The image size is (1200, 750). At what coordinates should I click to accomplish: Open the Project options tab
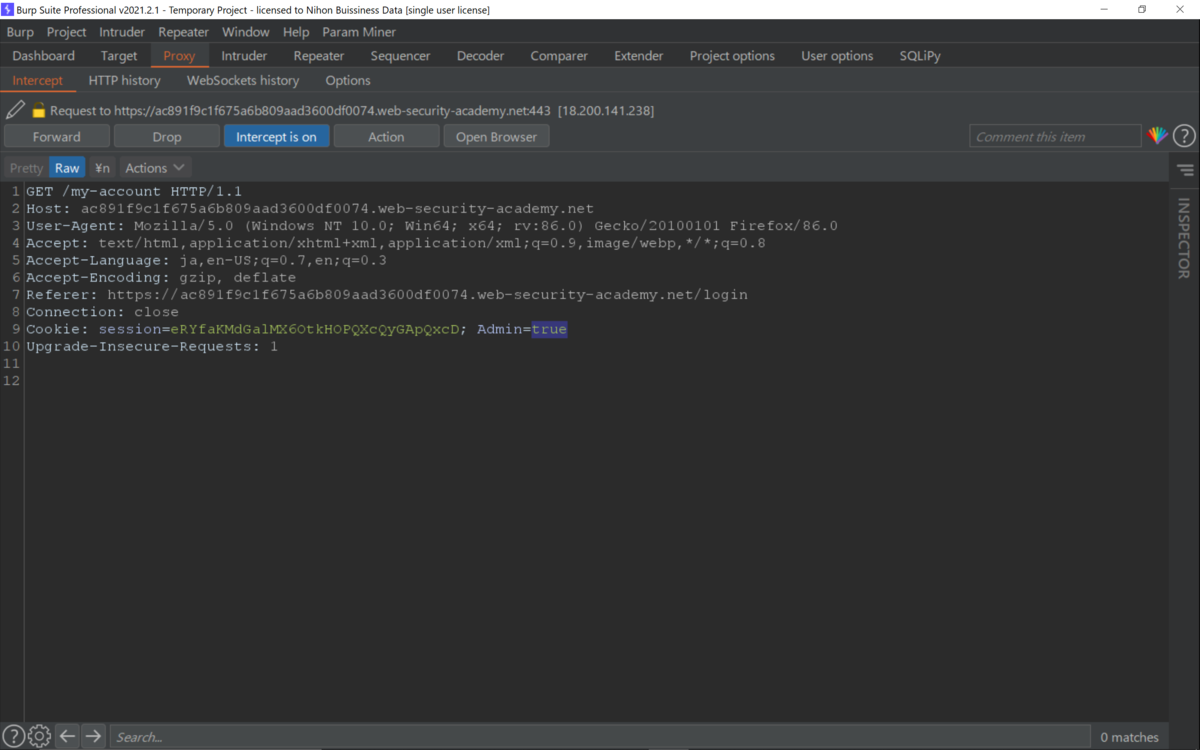coord(732,56)
